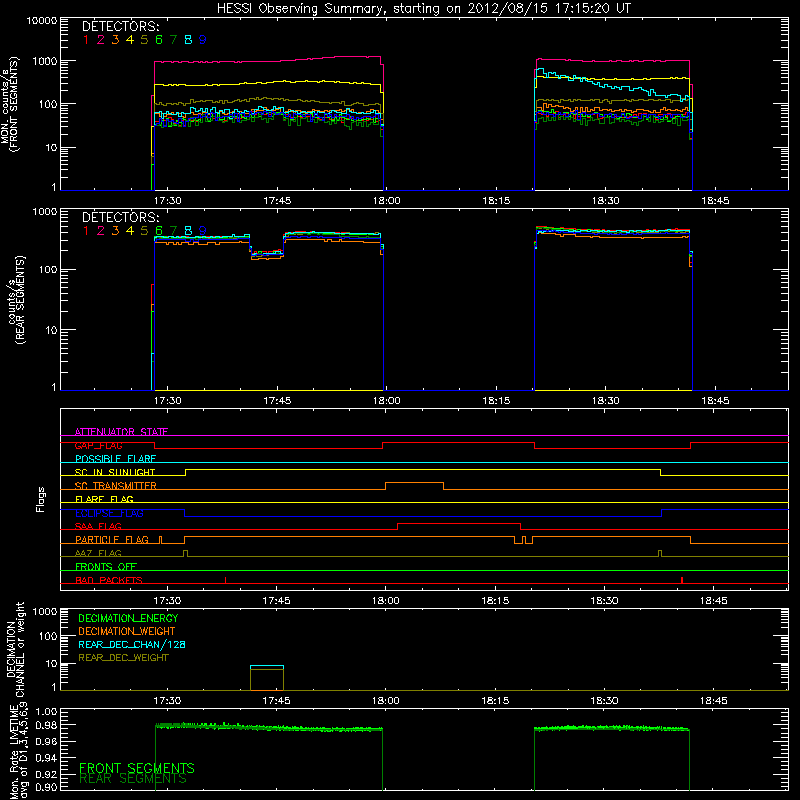
Task: Click the rear segments counts/s y-axis title
Action: coord(16,300)
